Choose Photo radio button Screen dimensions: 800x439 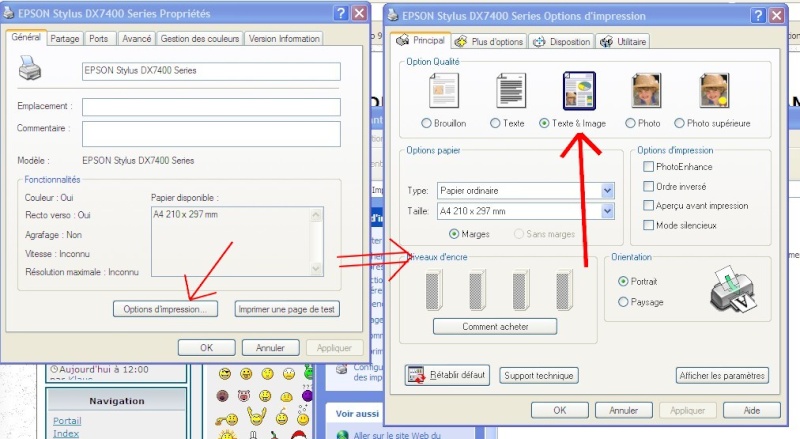[630, 123]
